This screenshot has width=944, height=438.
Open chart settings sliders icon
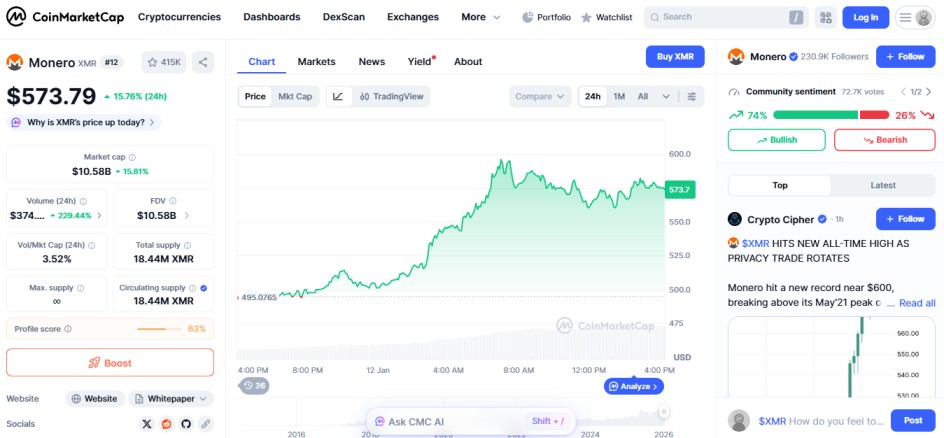point(692,96)
